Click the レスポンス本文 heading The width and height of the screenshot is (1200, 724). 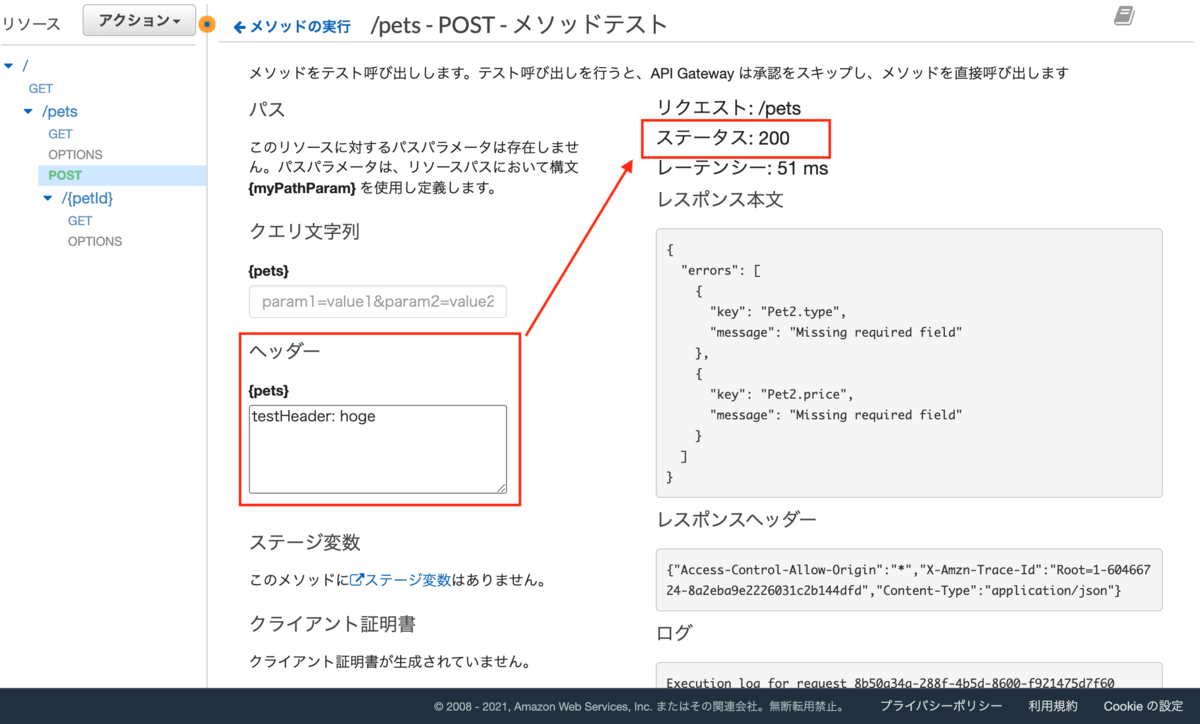coord(720,199)
